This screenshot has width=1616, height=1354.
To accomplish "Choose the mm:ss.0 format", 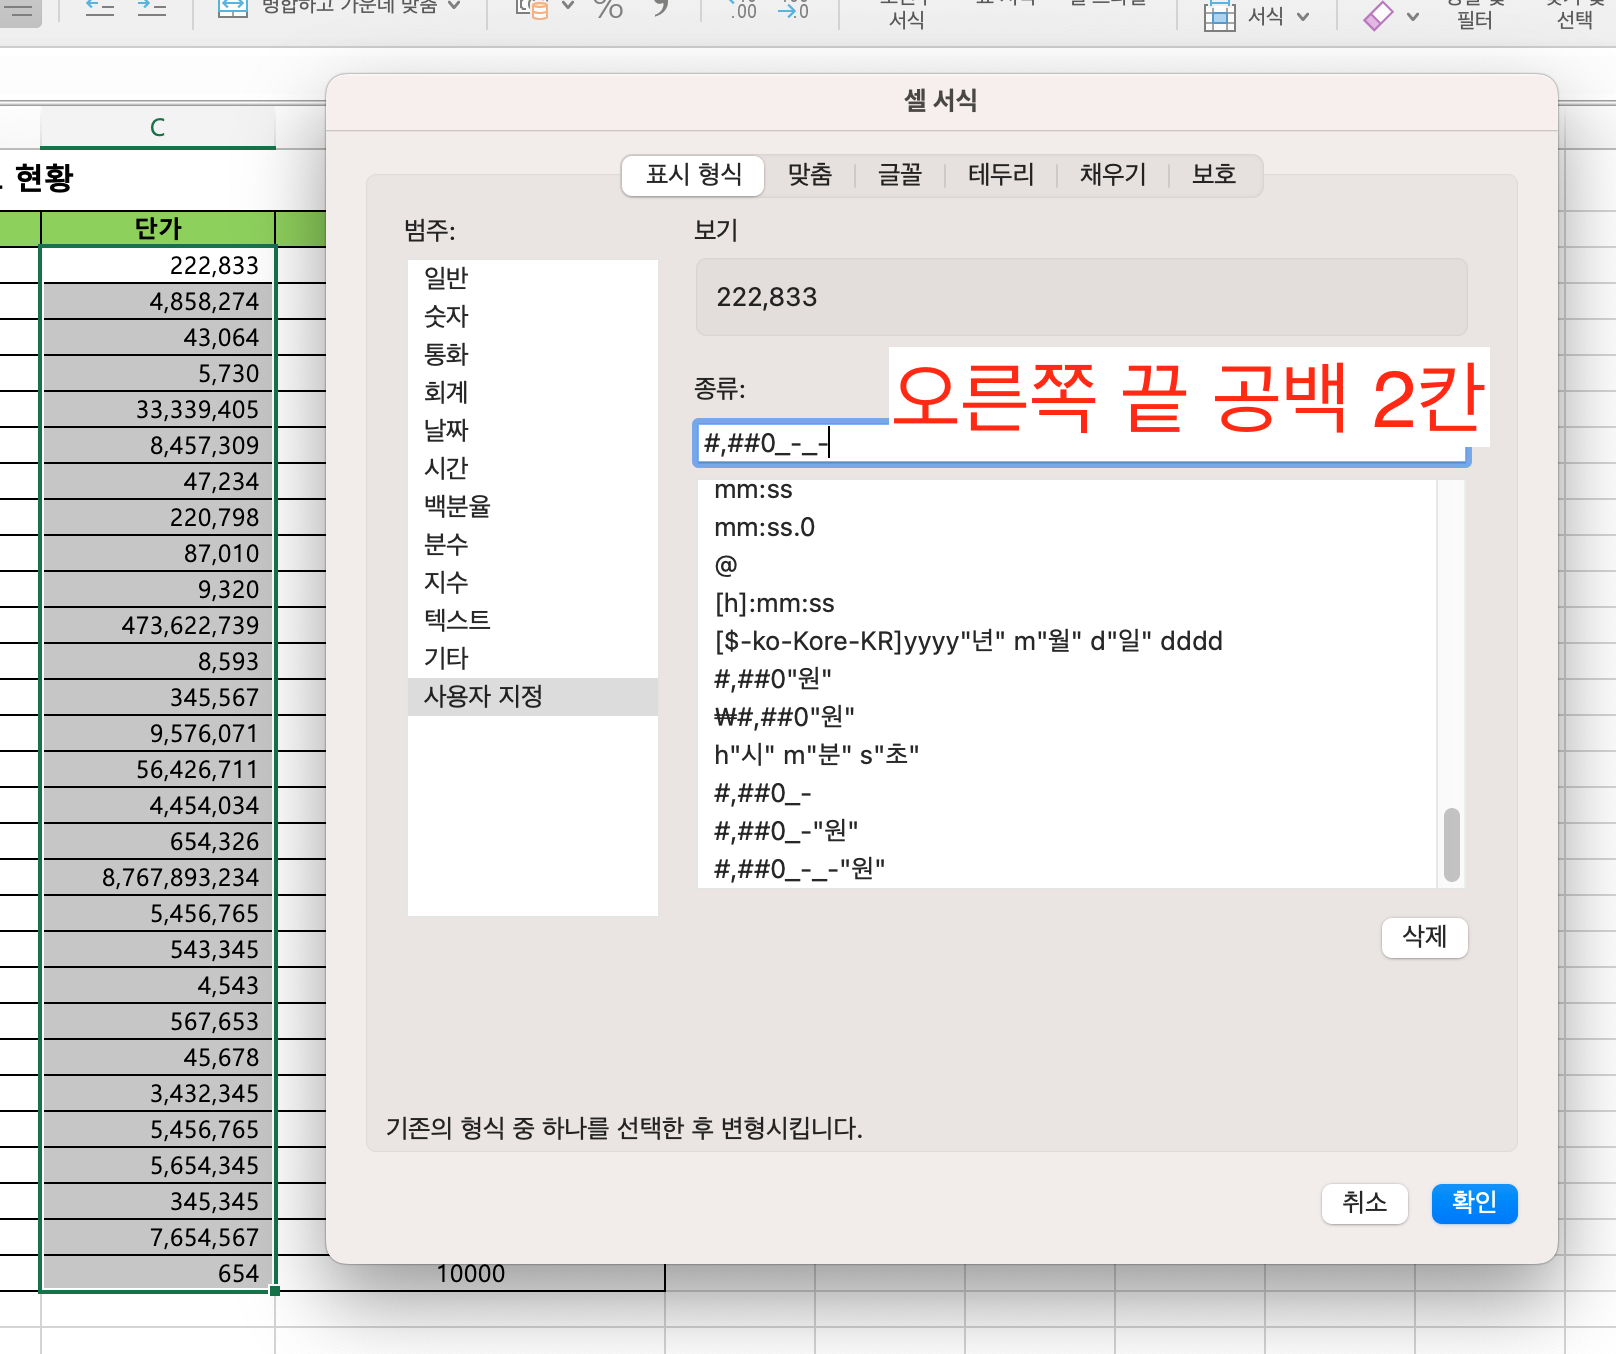I will 1067,528.
